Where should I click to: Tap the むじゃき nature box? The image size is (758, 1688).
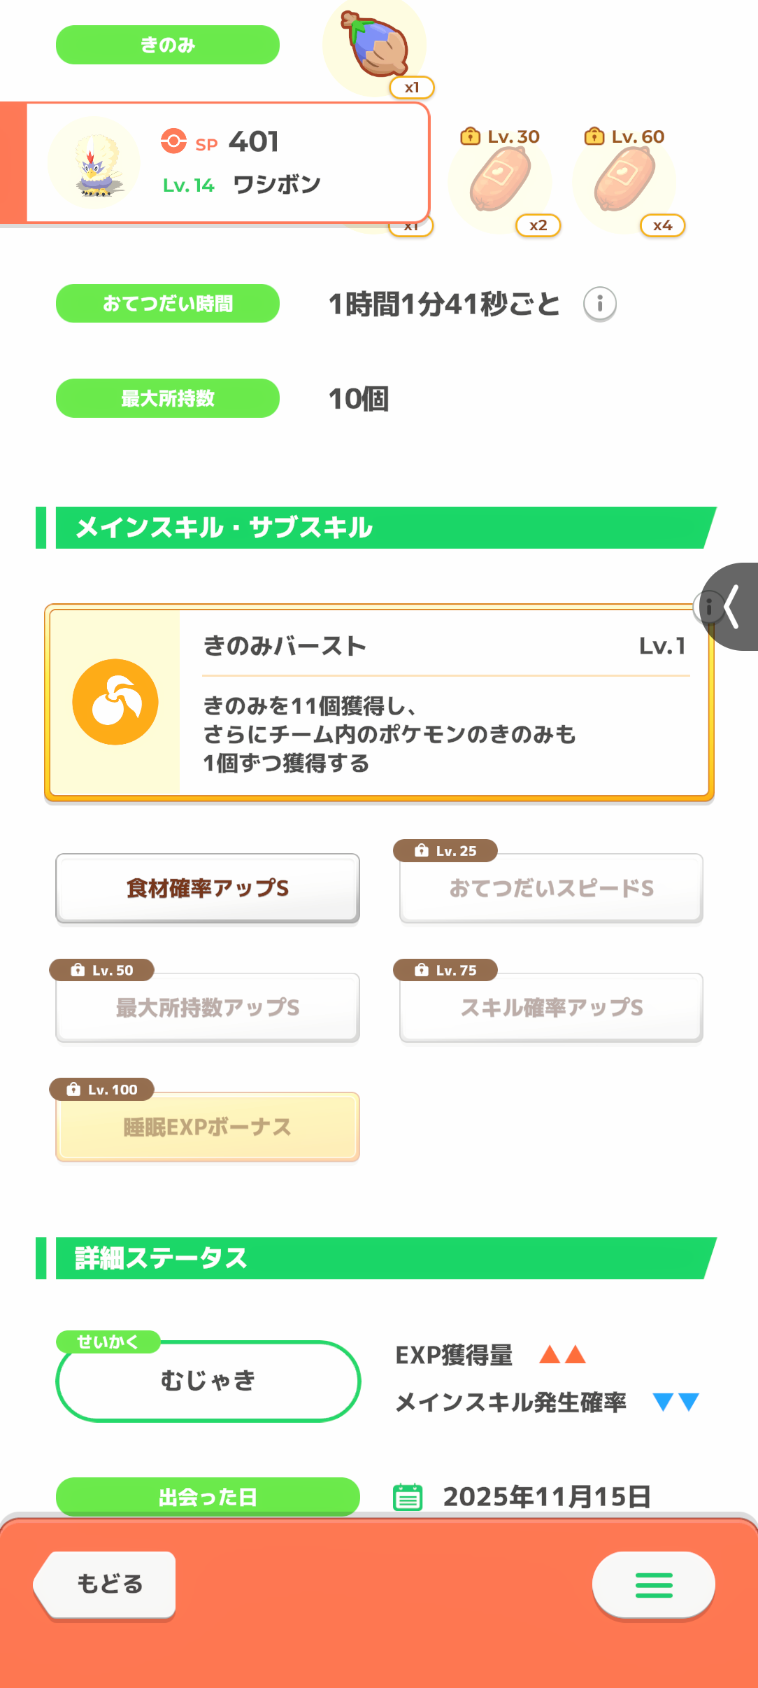(208, 1381)
